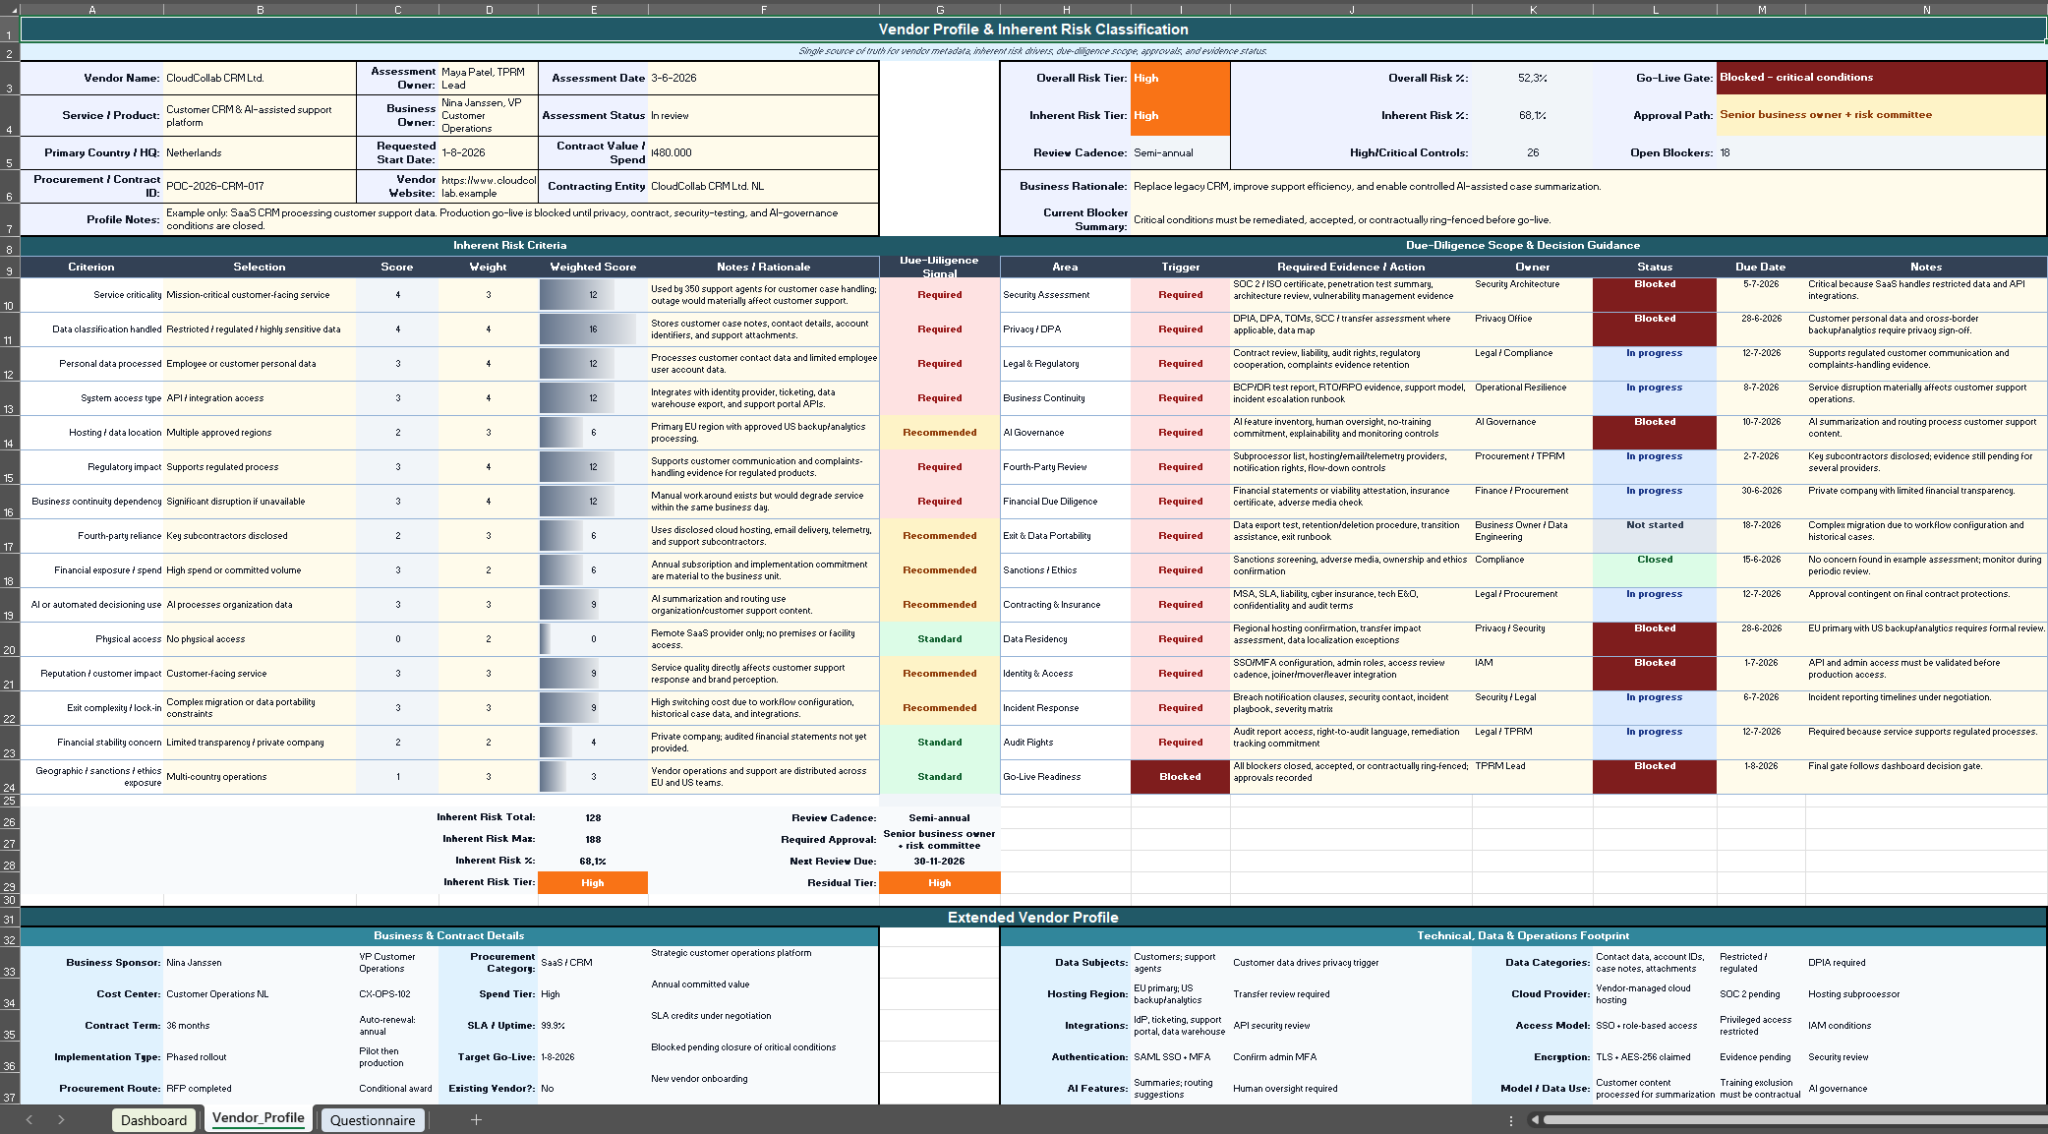Click the 'Multiple approved regions' selection cell
Viewport: 2048px width, 1134px height.
pos(260,433)
